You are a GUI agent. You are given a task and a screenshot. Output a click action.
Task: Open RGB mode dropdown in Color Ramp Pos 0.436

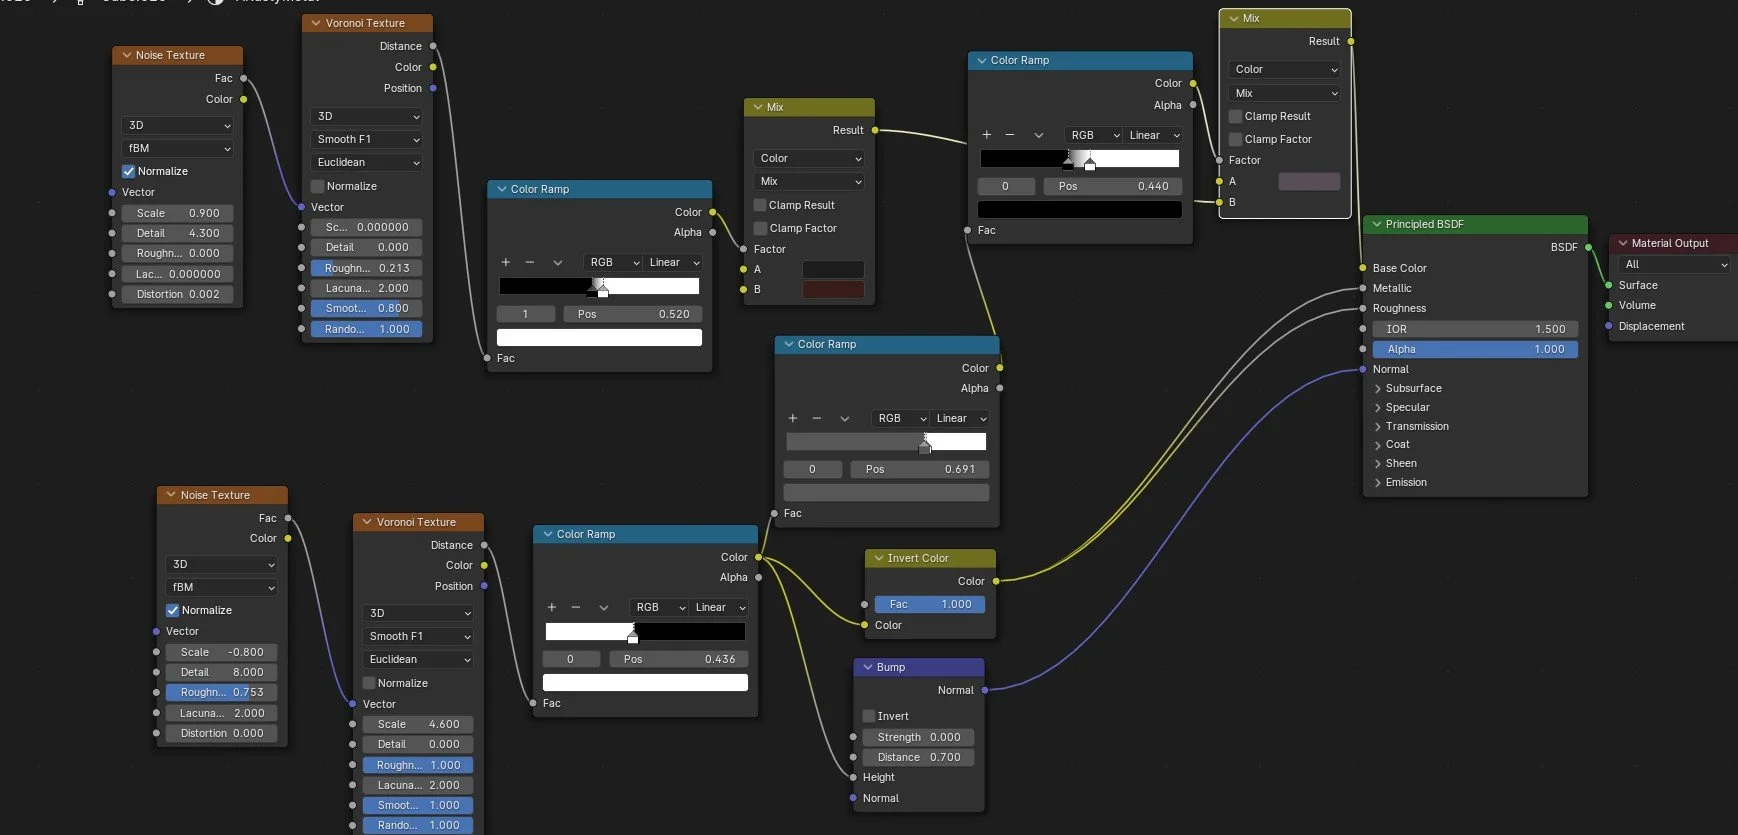tap(660, 607)
